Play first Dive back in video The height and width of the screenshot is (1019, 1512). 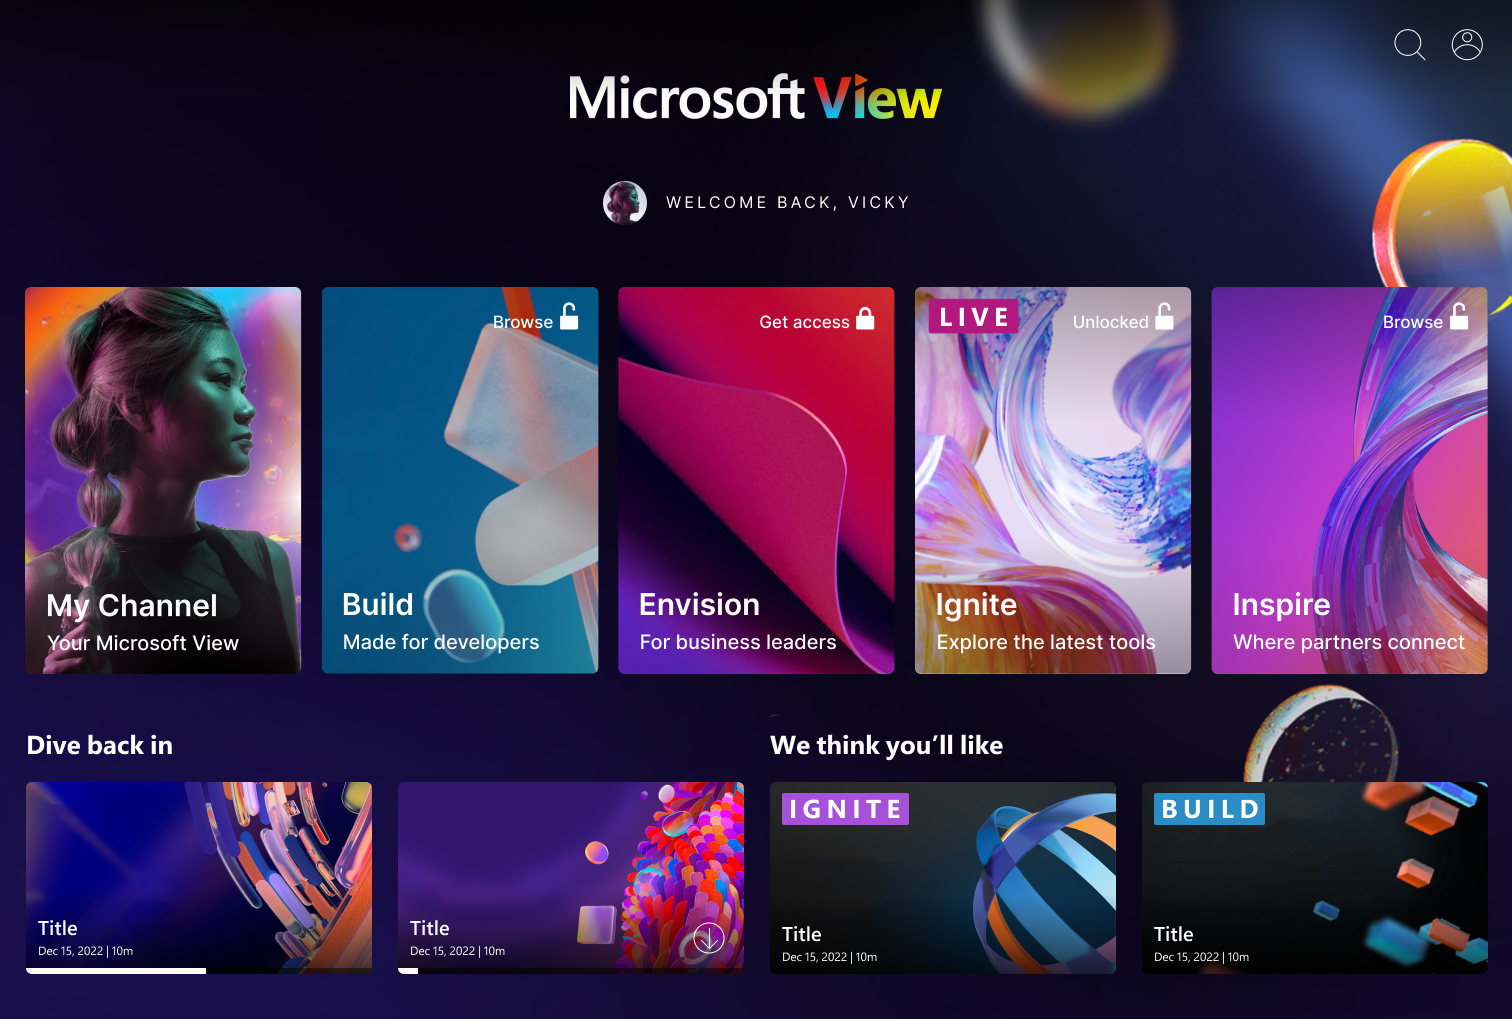click(x=199, y=877)
